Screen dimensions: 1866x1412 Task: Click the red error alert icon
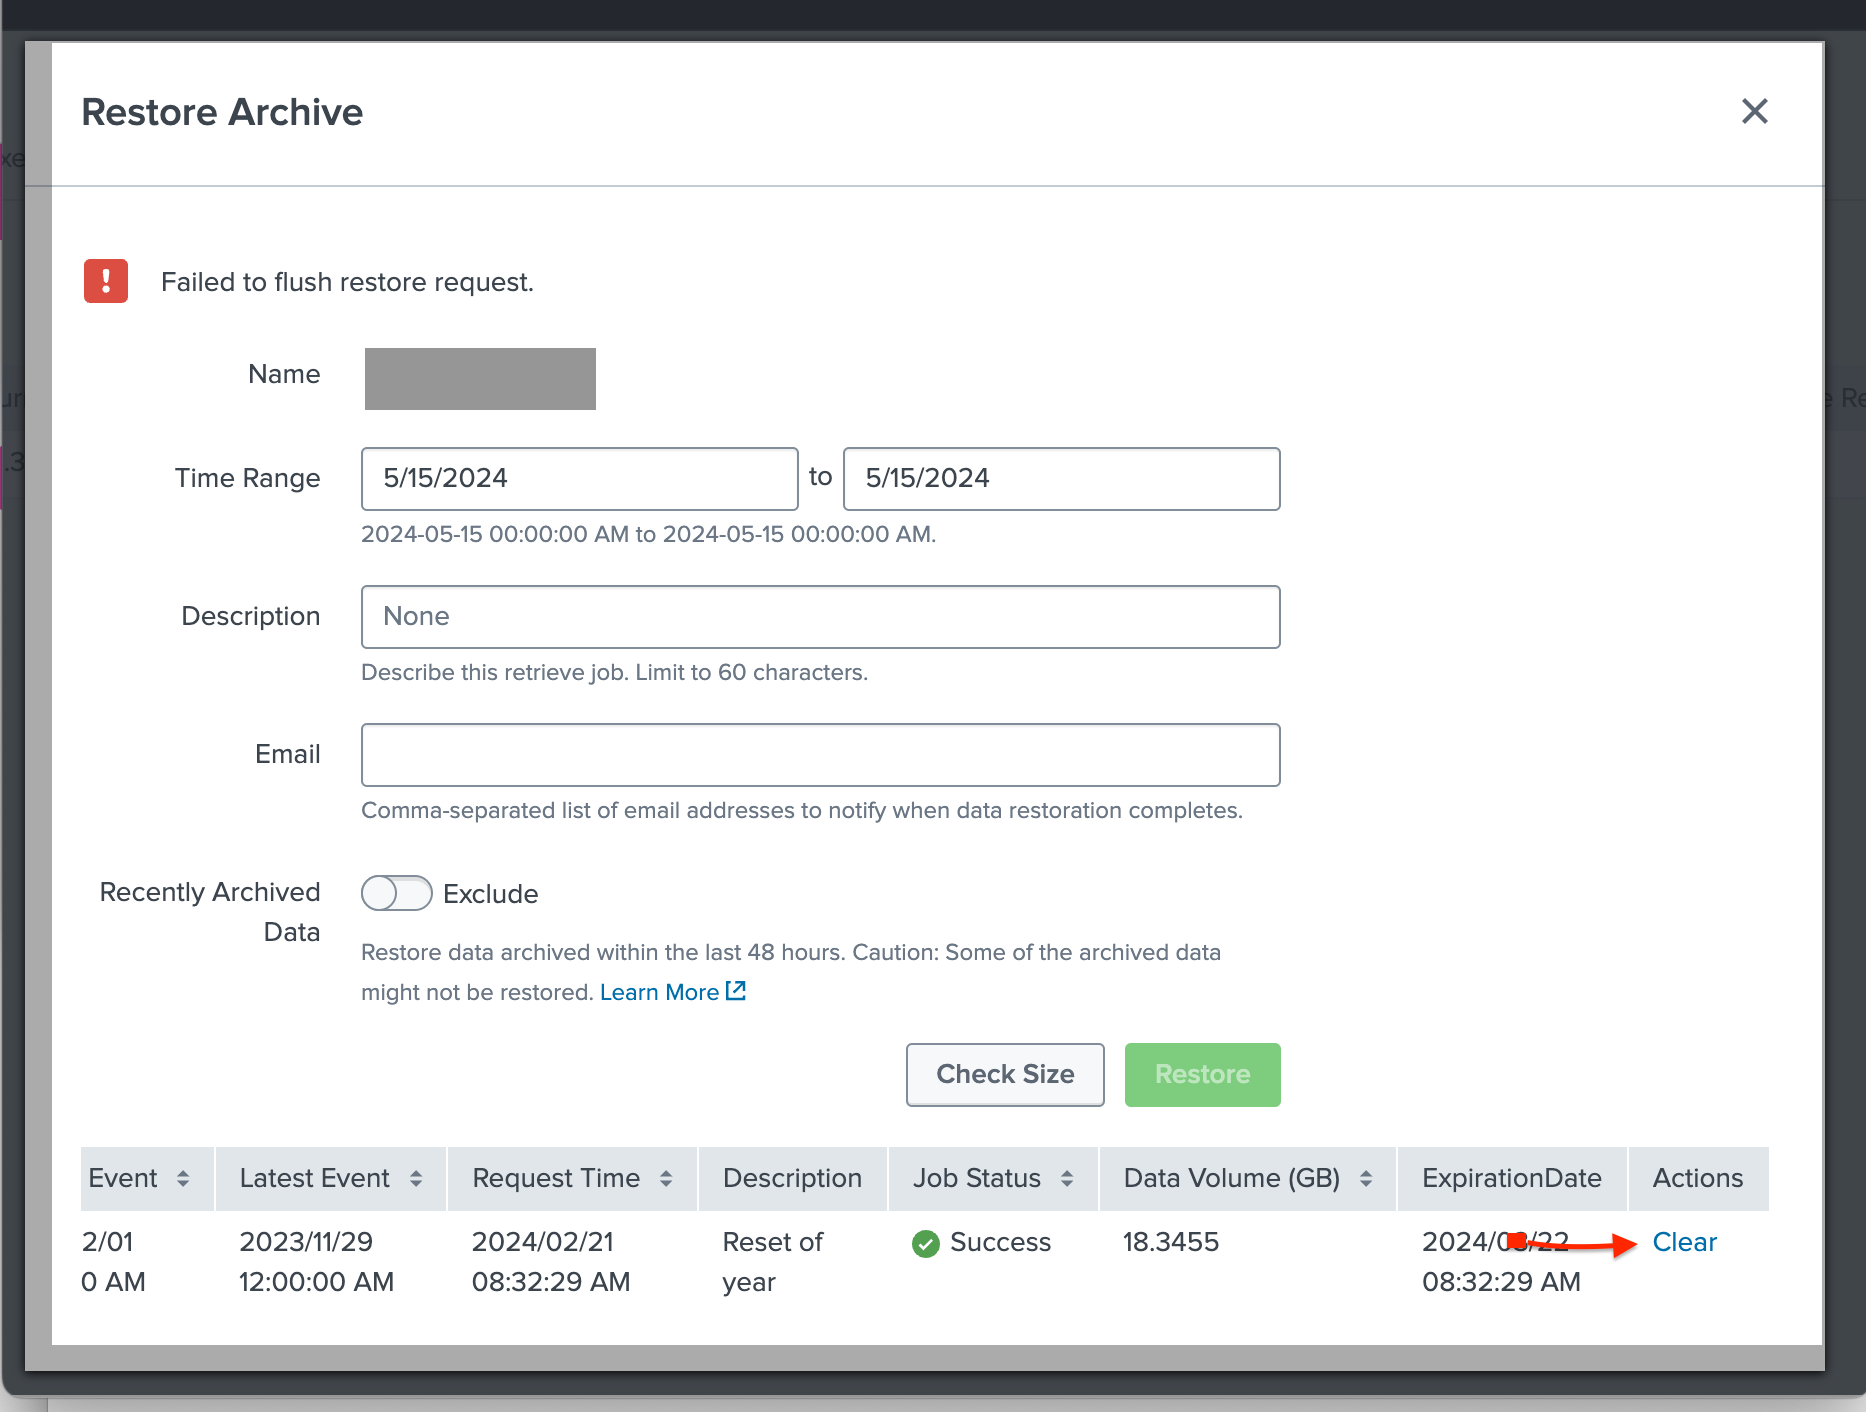pos(105,281)
